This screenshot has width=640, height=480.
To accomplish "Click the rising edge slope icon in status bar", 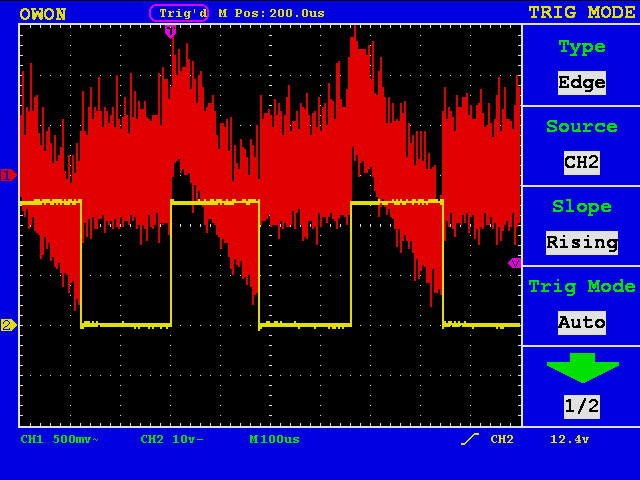I will pyautogui.click(x=470, y=439).
